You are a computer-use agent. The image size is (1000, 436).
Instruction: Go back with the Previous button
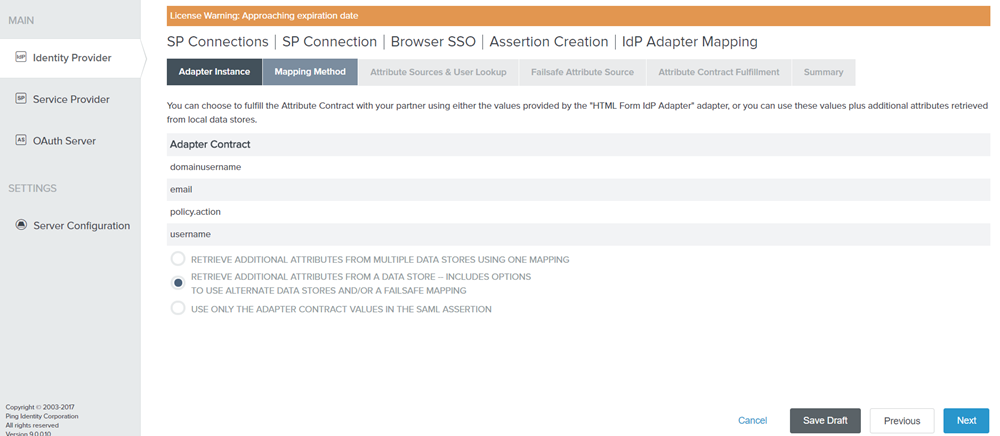[x=902, y=421]
